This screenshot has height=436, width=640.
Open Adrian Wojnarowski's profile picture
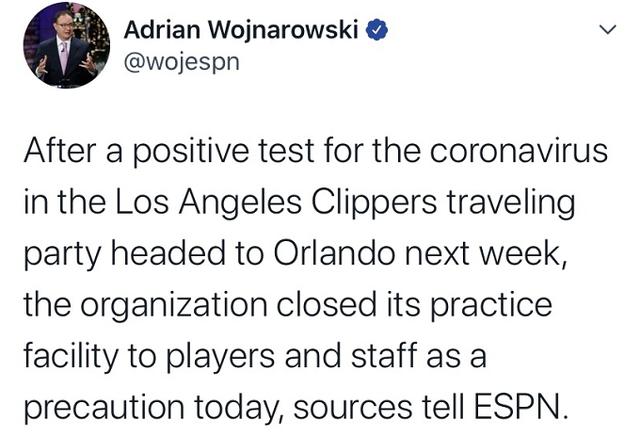[67, 45]
